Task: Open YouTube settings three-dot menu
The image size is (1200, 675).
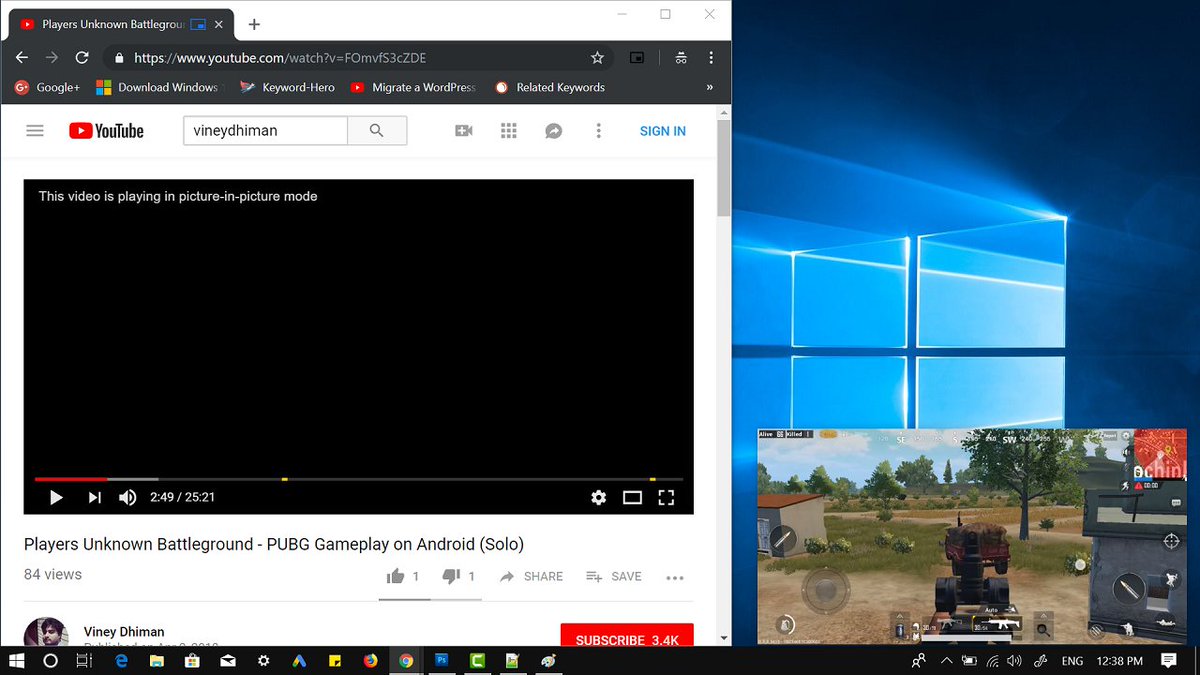Action: (x=598, y=131)
